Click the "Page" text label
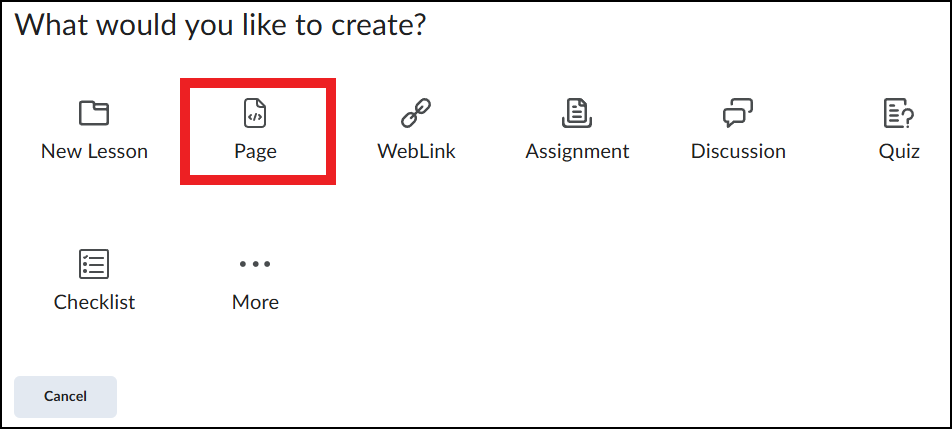 [255, 152]
